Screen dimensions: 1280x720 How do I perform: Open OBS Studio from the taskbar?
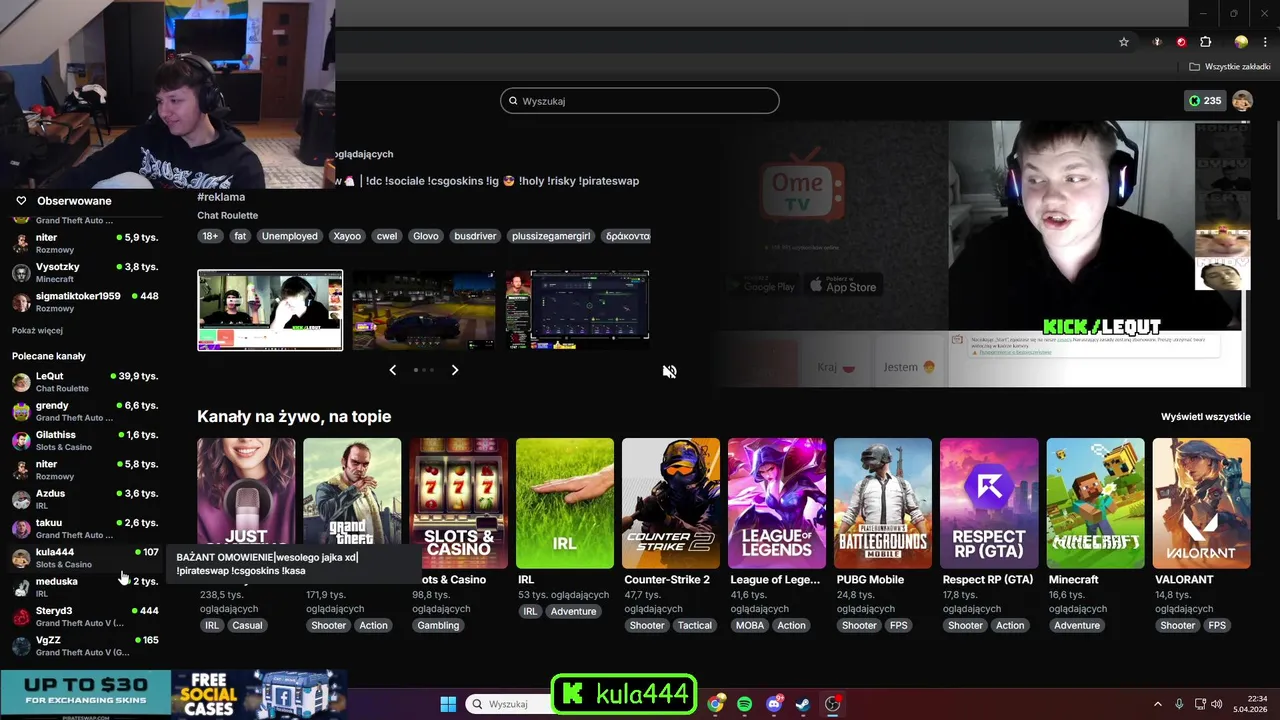pyautogui.click(x=832, y=704)
